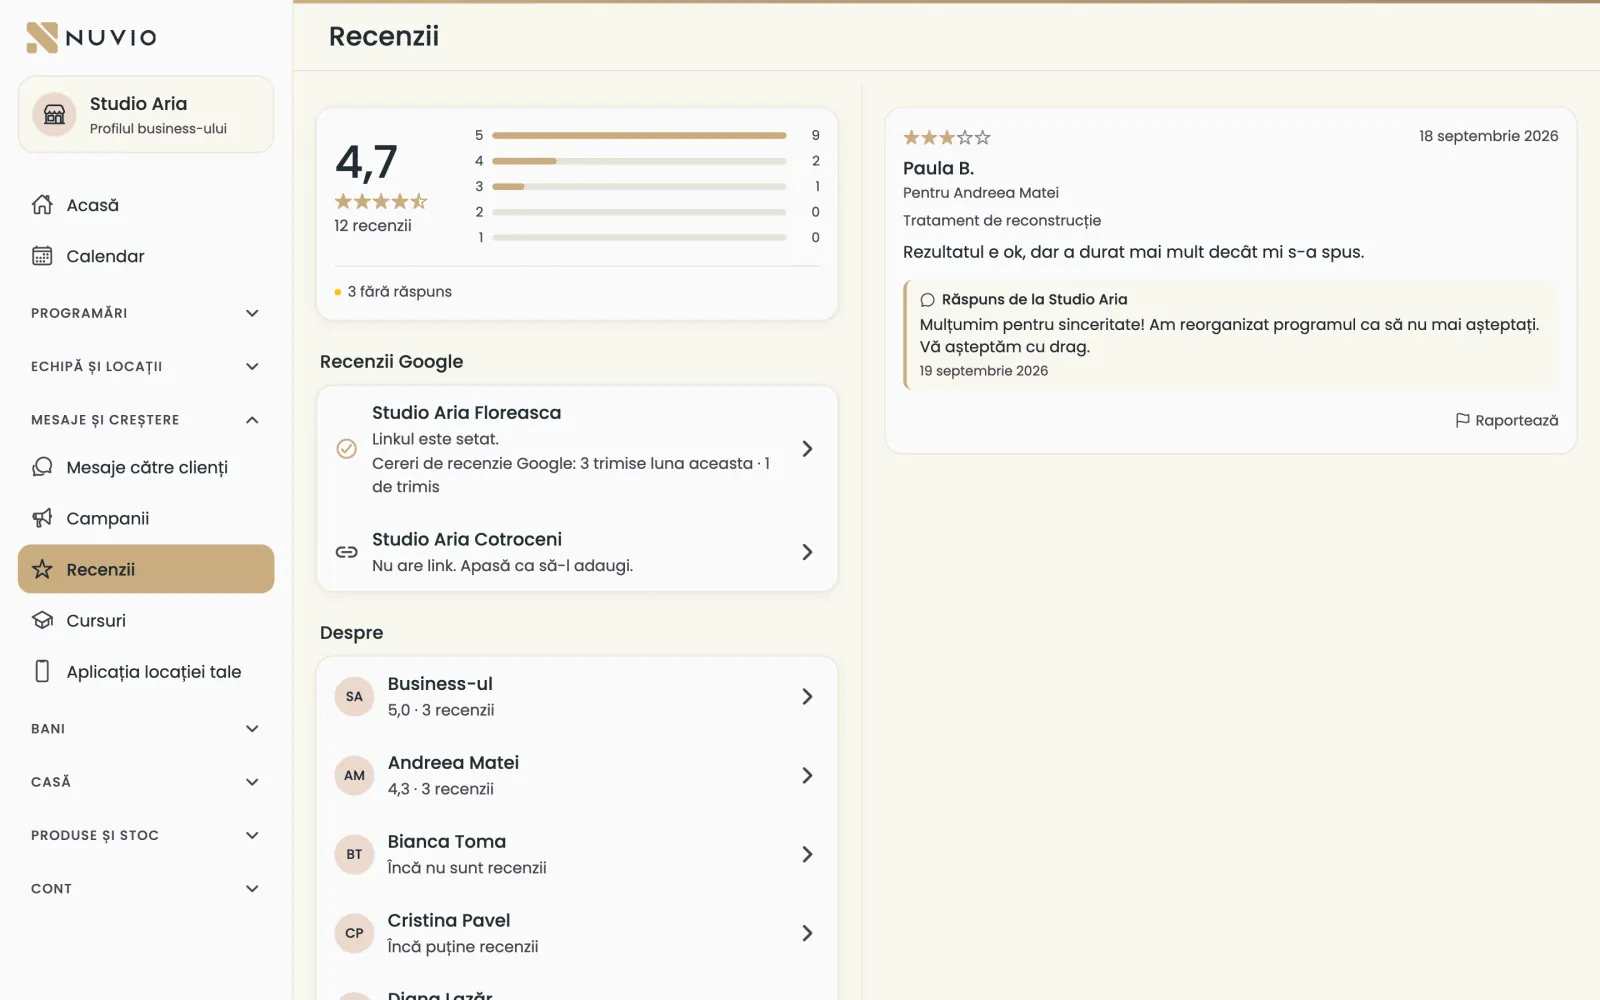The width and height of the screenshot is (1600, 1000).
Task: Click the 3-star rating bar
Action: (x=639, y=186)
